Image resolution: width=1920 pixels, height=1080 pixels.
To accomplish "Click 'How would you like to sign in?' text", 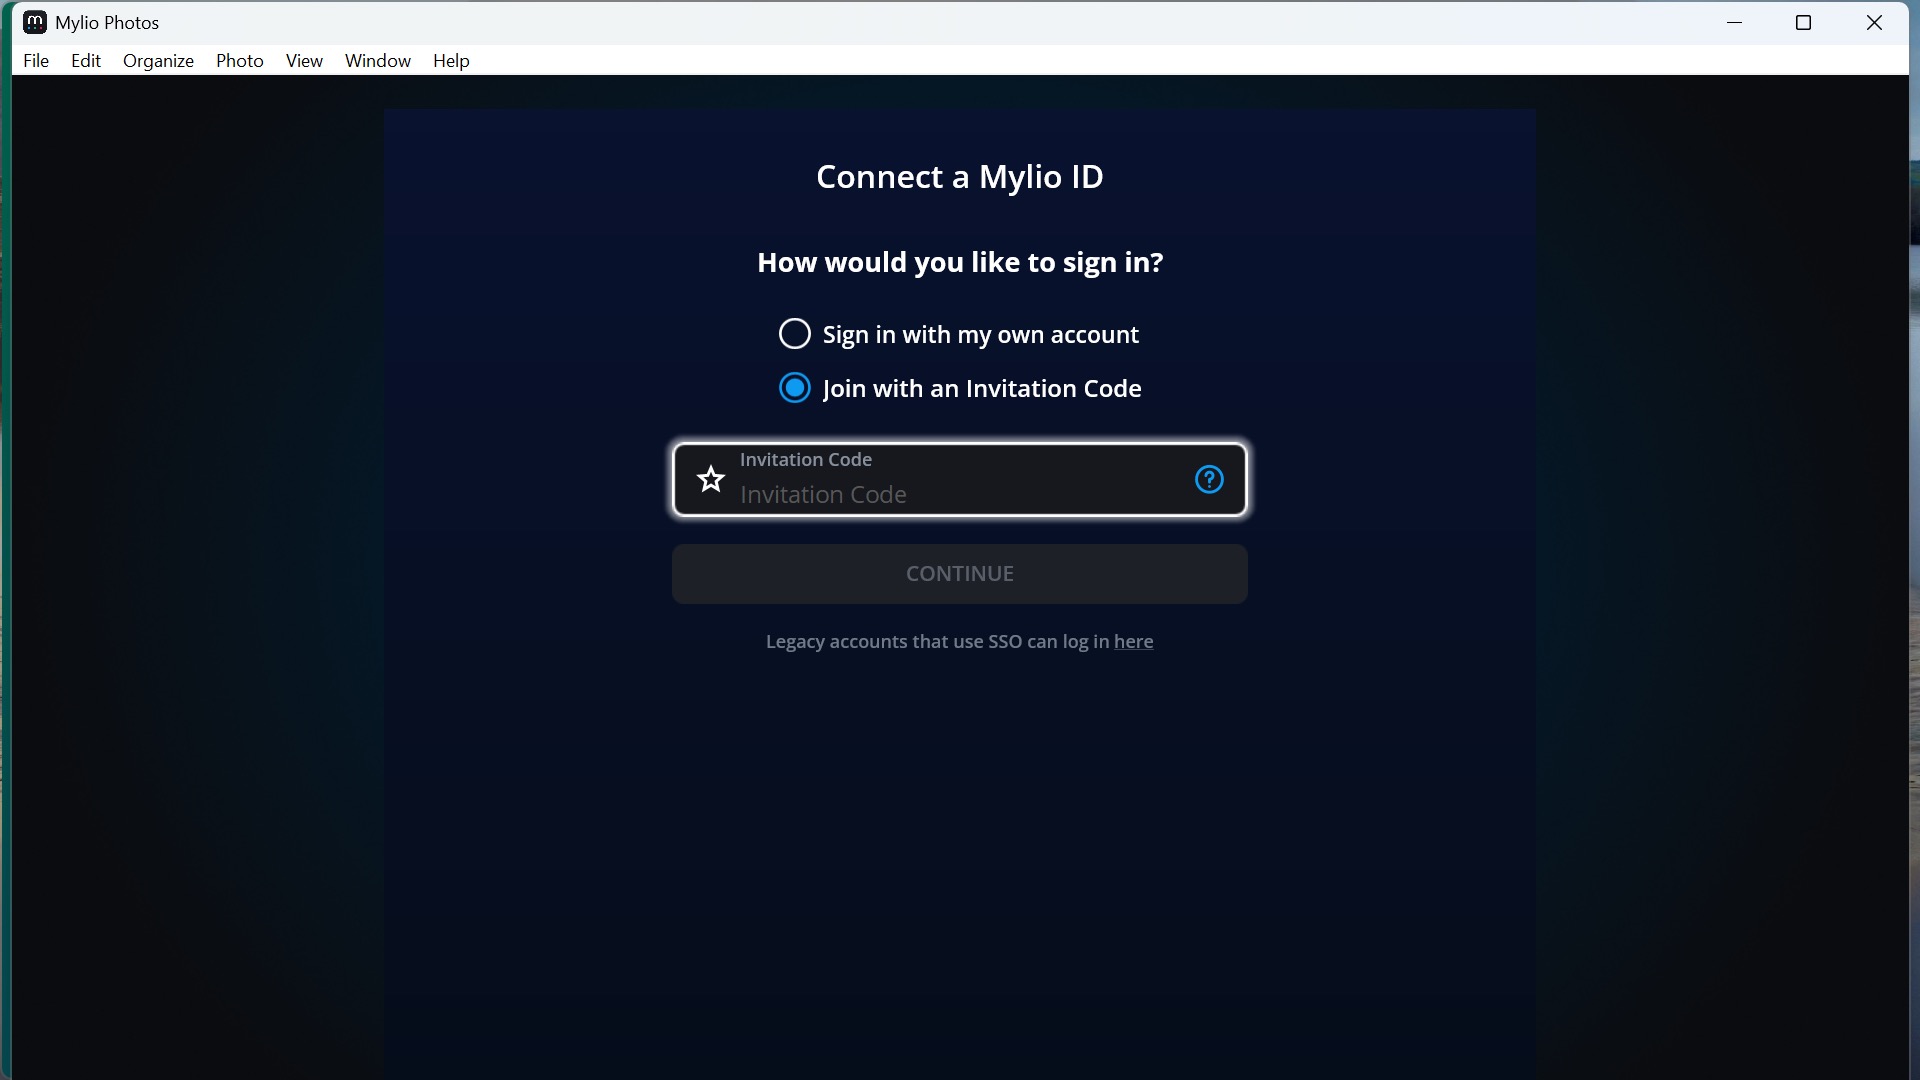I will click(960, 262).
